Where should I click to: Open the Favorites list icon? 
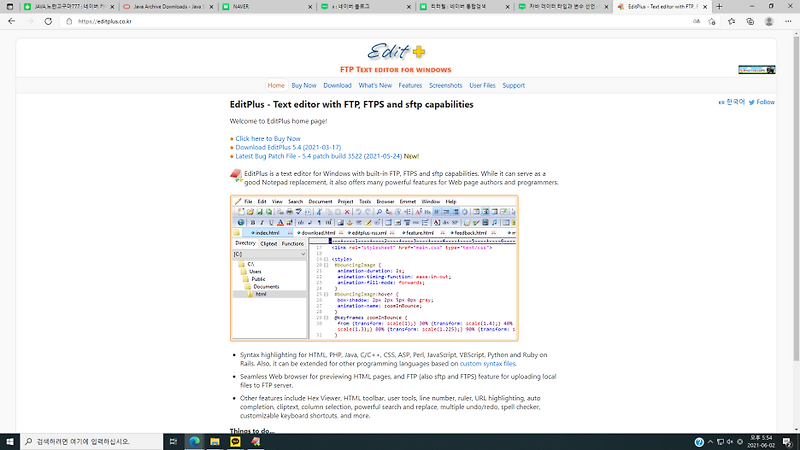732,21
